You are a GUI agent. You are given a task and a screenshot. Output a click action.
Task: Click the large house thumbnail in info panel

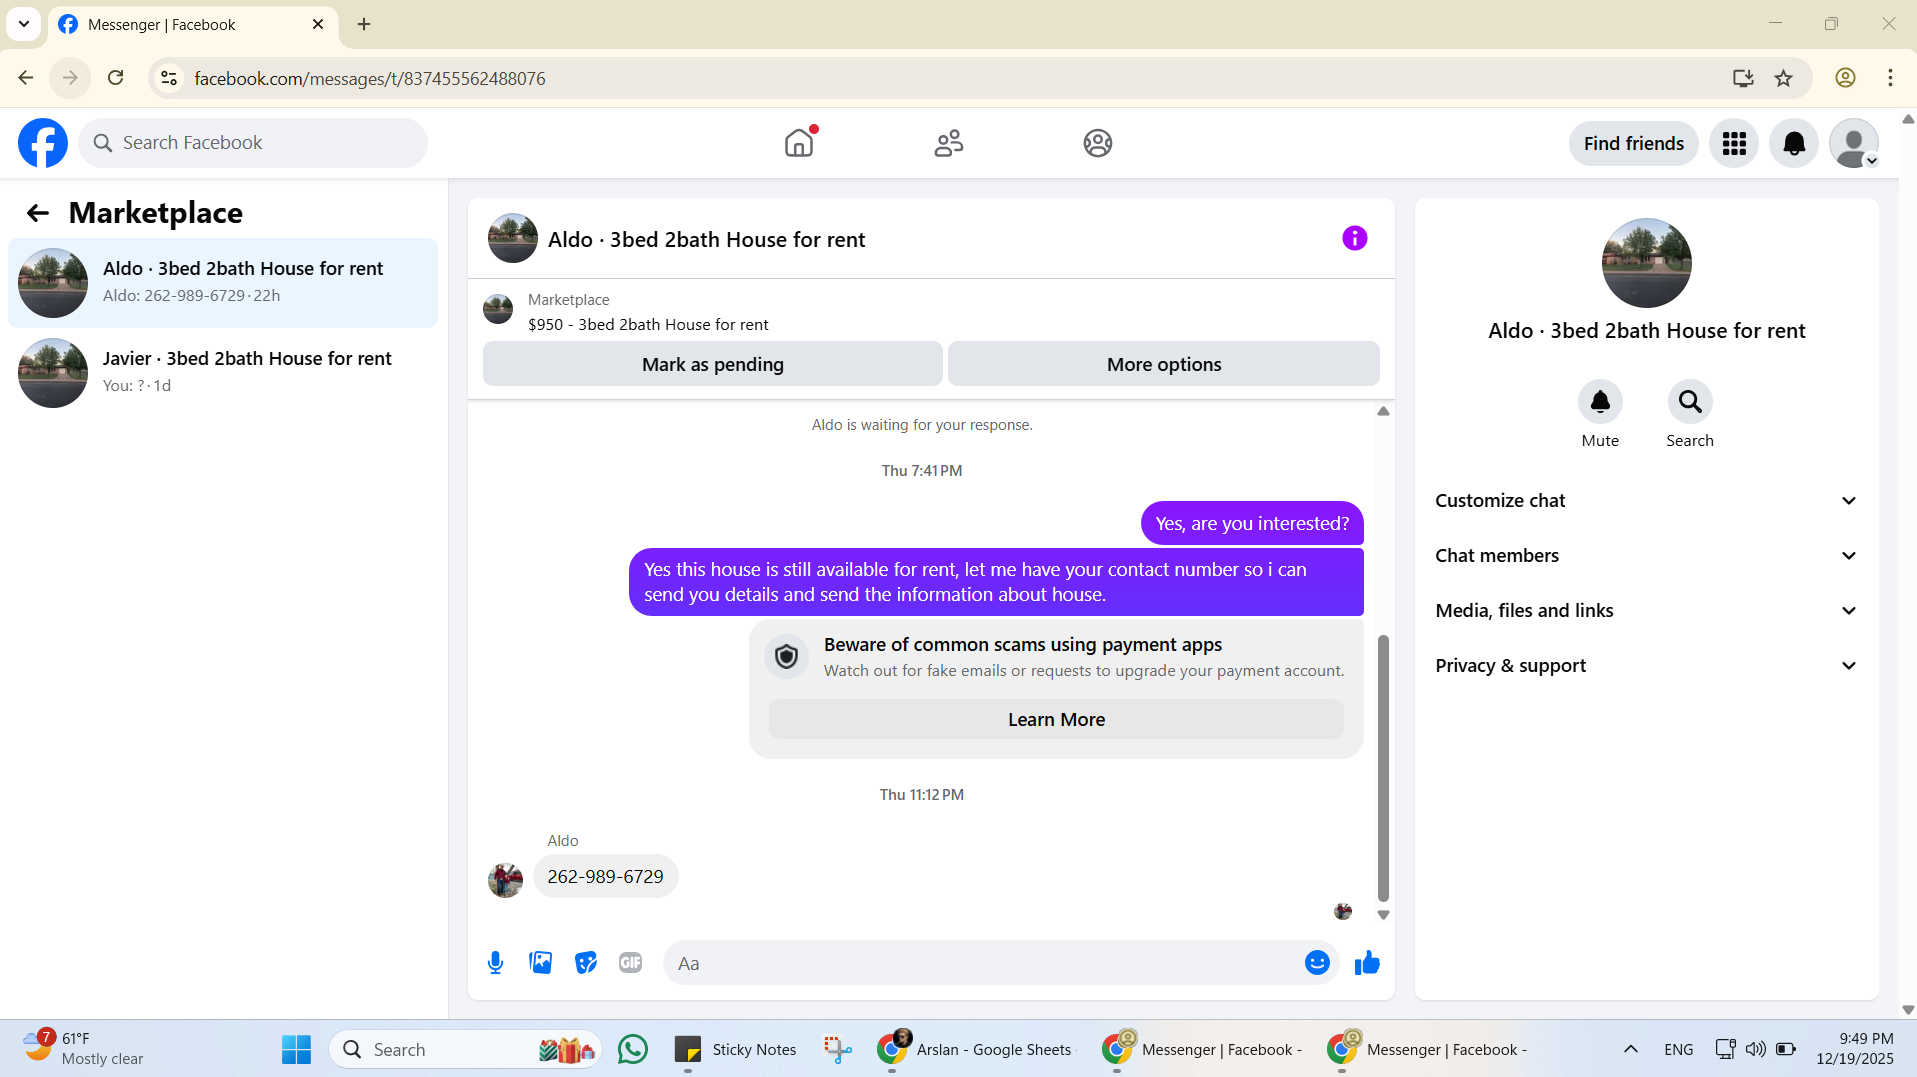pos(1646,263)
